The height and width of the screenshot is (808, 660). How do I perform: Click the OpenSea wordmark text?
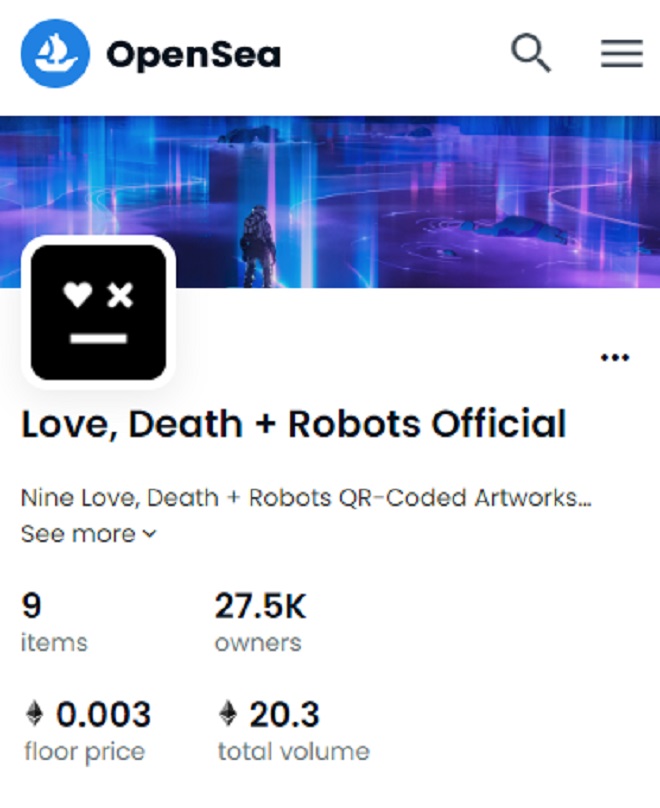[193, 55]
